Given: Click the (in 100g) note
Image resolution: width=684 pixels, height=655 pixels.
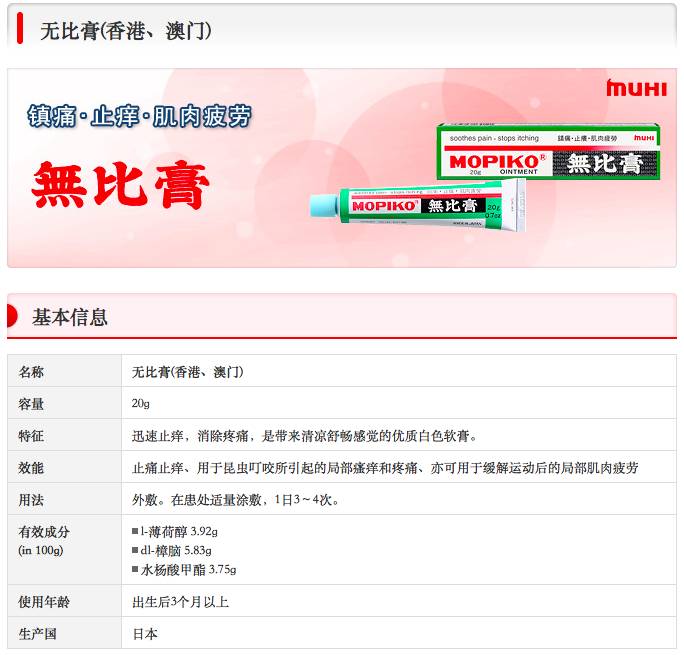Looking at the screenshot, I should click(x=41, y=550).
